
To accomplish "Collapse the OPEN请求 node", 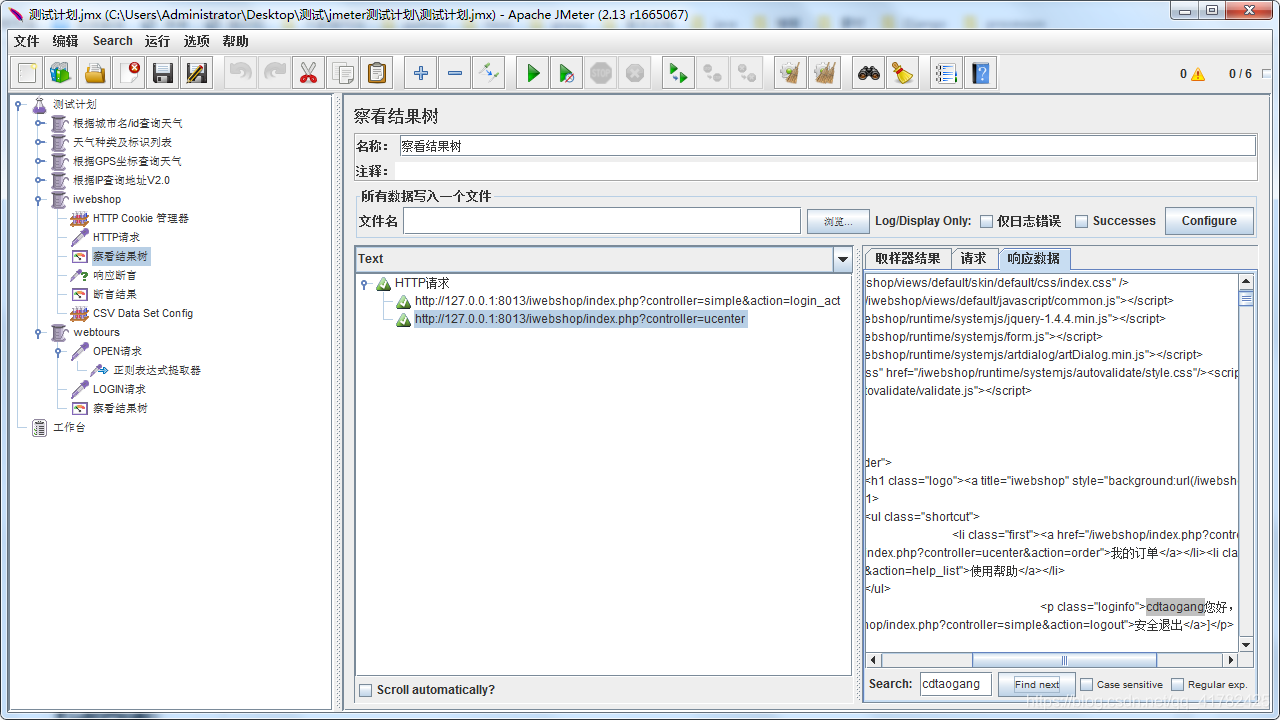I will point(60,351).
